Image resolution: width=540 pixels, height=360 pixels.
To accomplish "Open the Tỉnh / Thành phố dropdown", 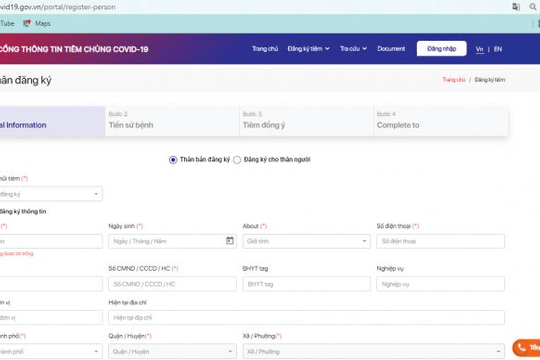I will point(51,351).
